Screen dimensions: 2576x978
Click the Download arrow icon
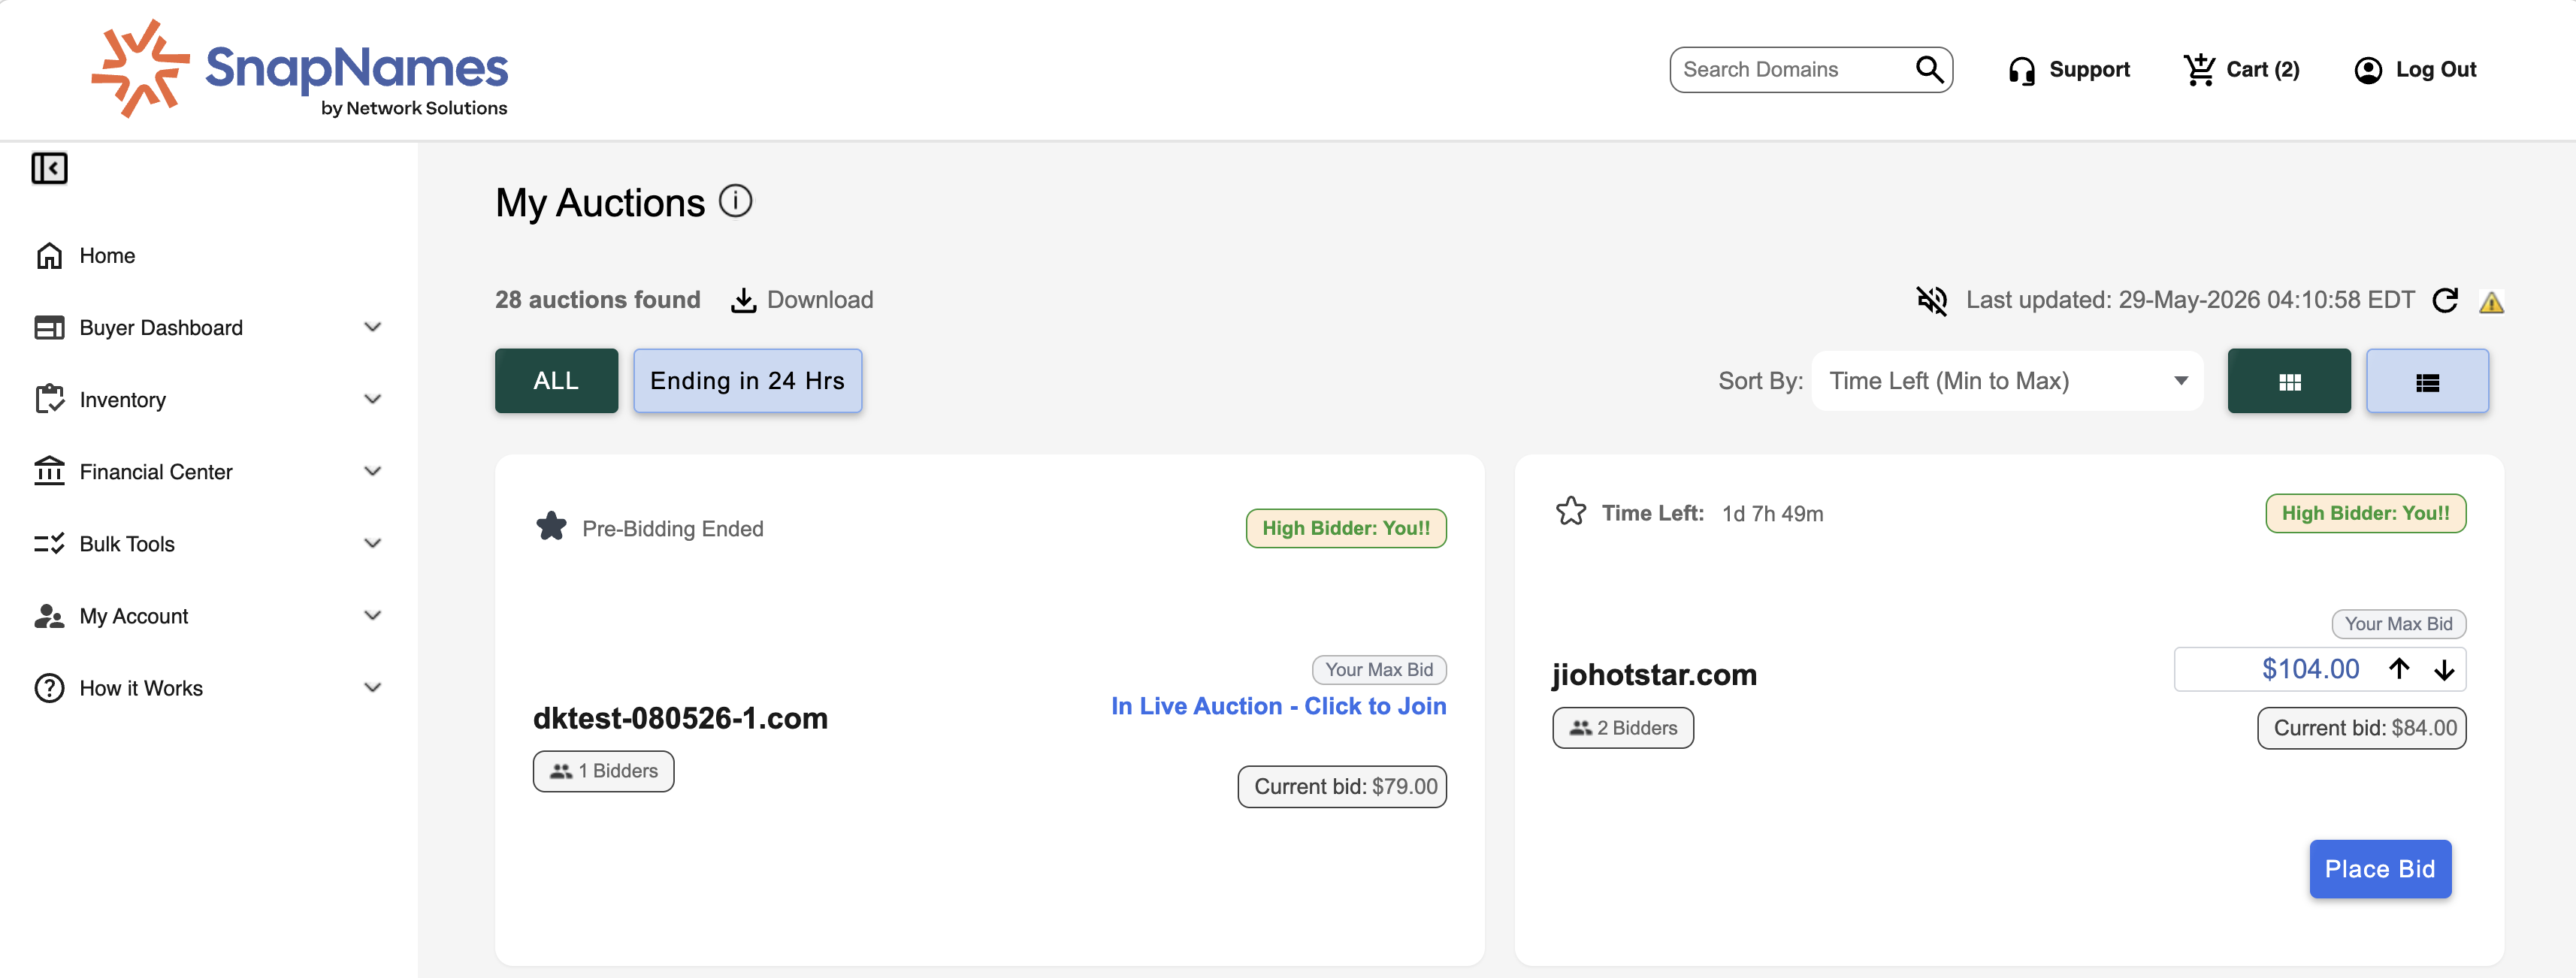(743, 300)
